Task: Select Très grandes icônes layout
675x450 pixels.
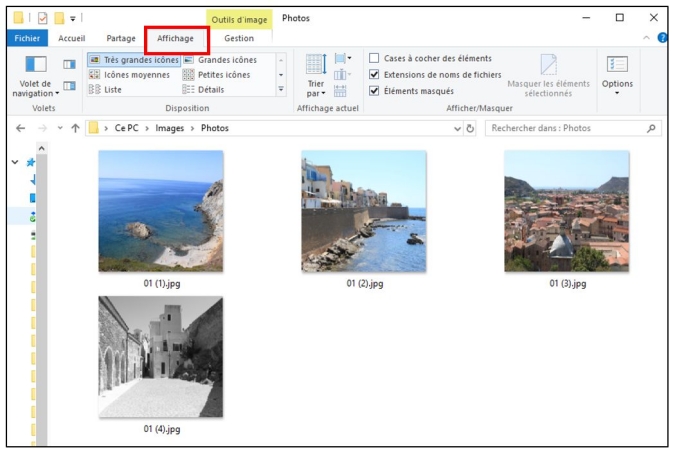Action: 133,60
